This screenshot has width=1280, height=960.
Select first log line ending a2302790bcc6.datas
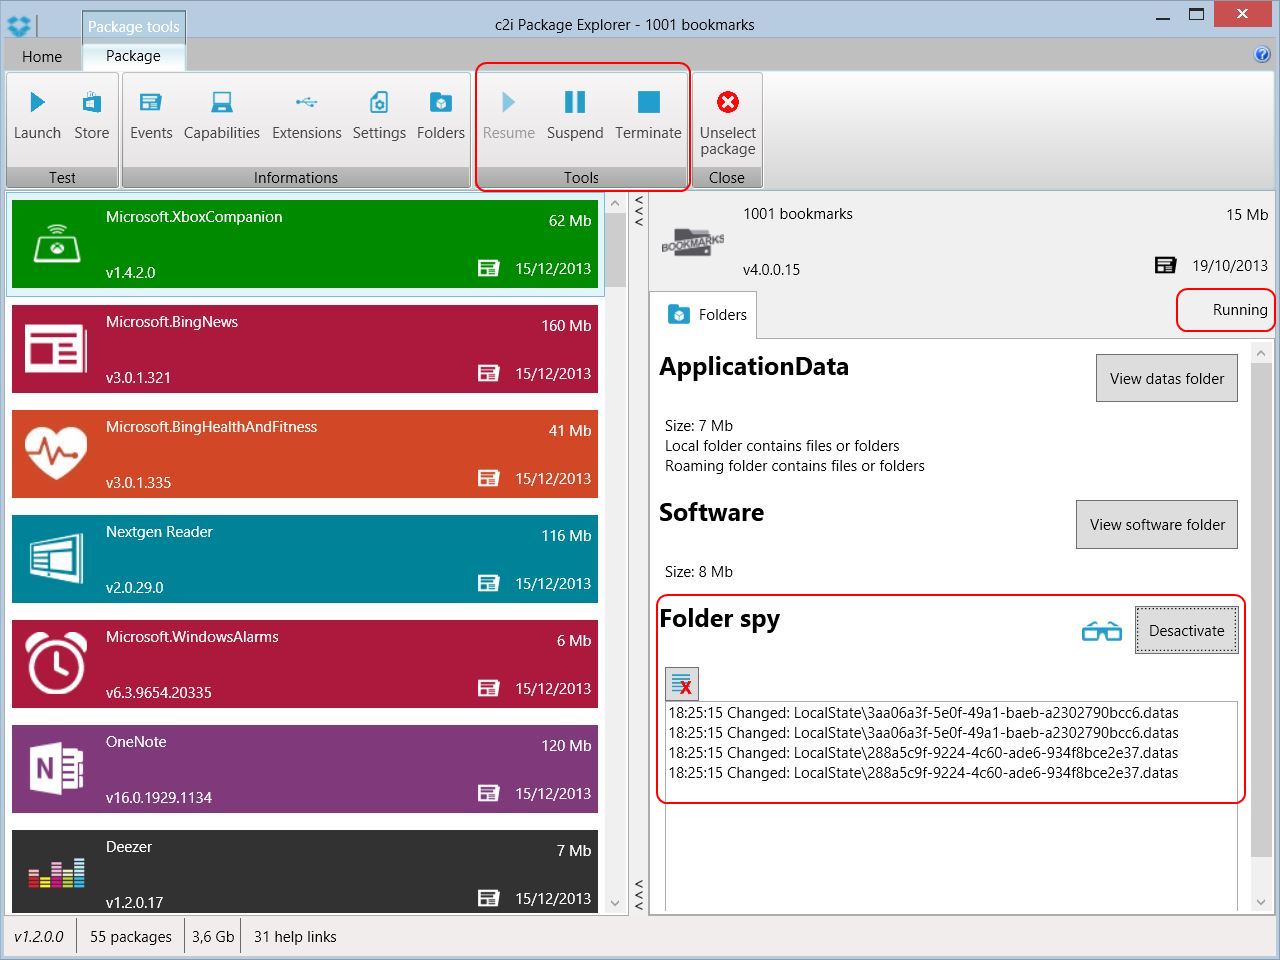click(x=923, y=713)
